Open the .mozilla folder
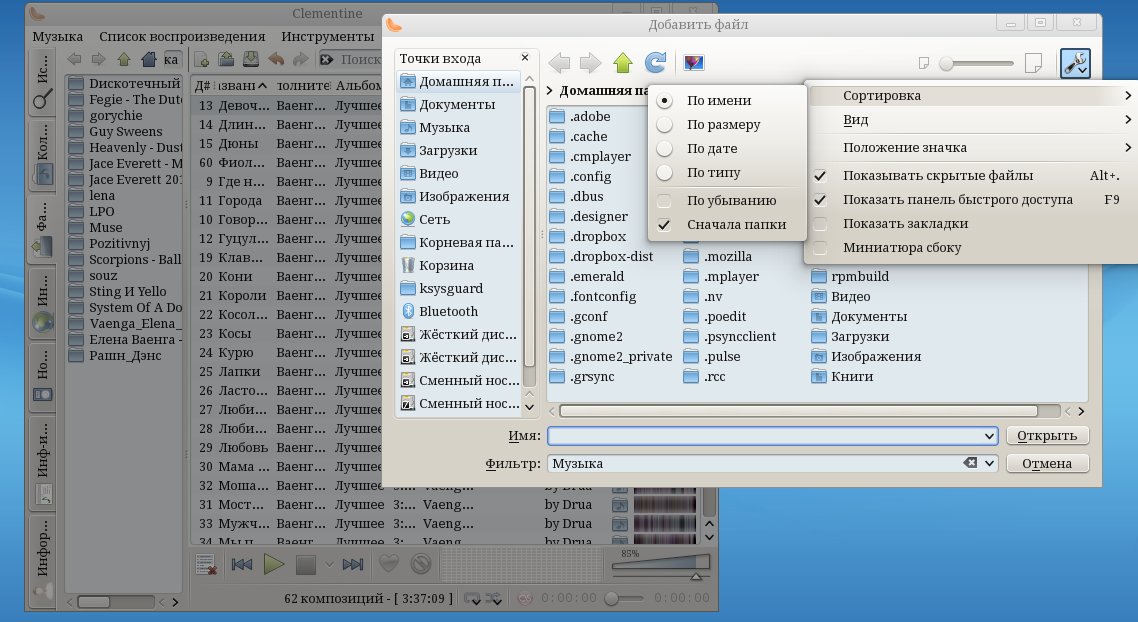Screen dimensions: 1138x622 pyautogui.click(x=727, y=256)
